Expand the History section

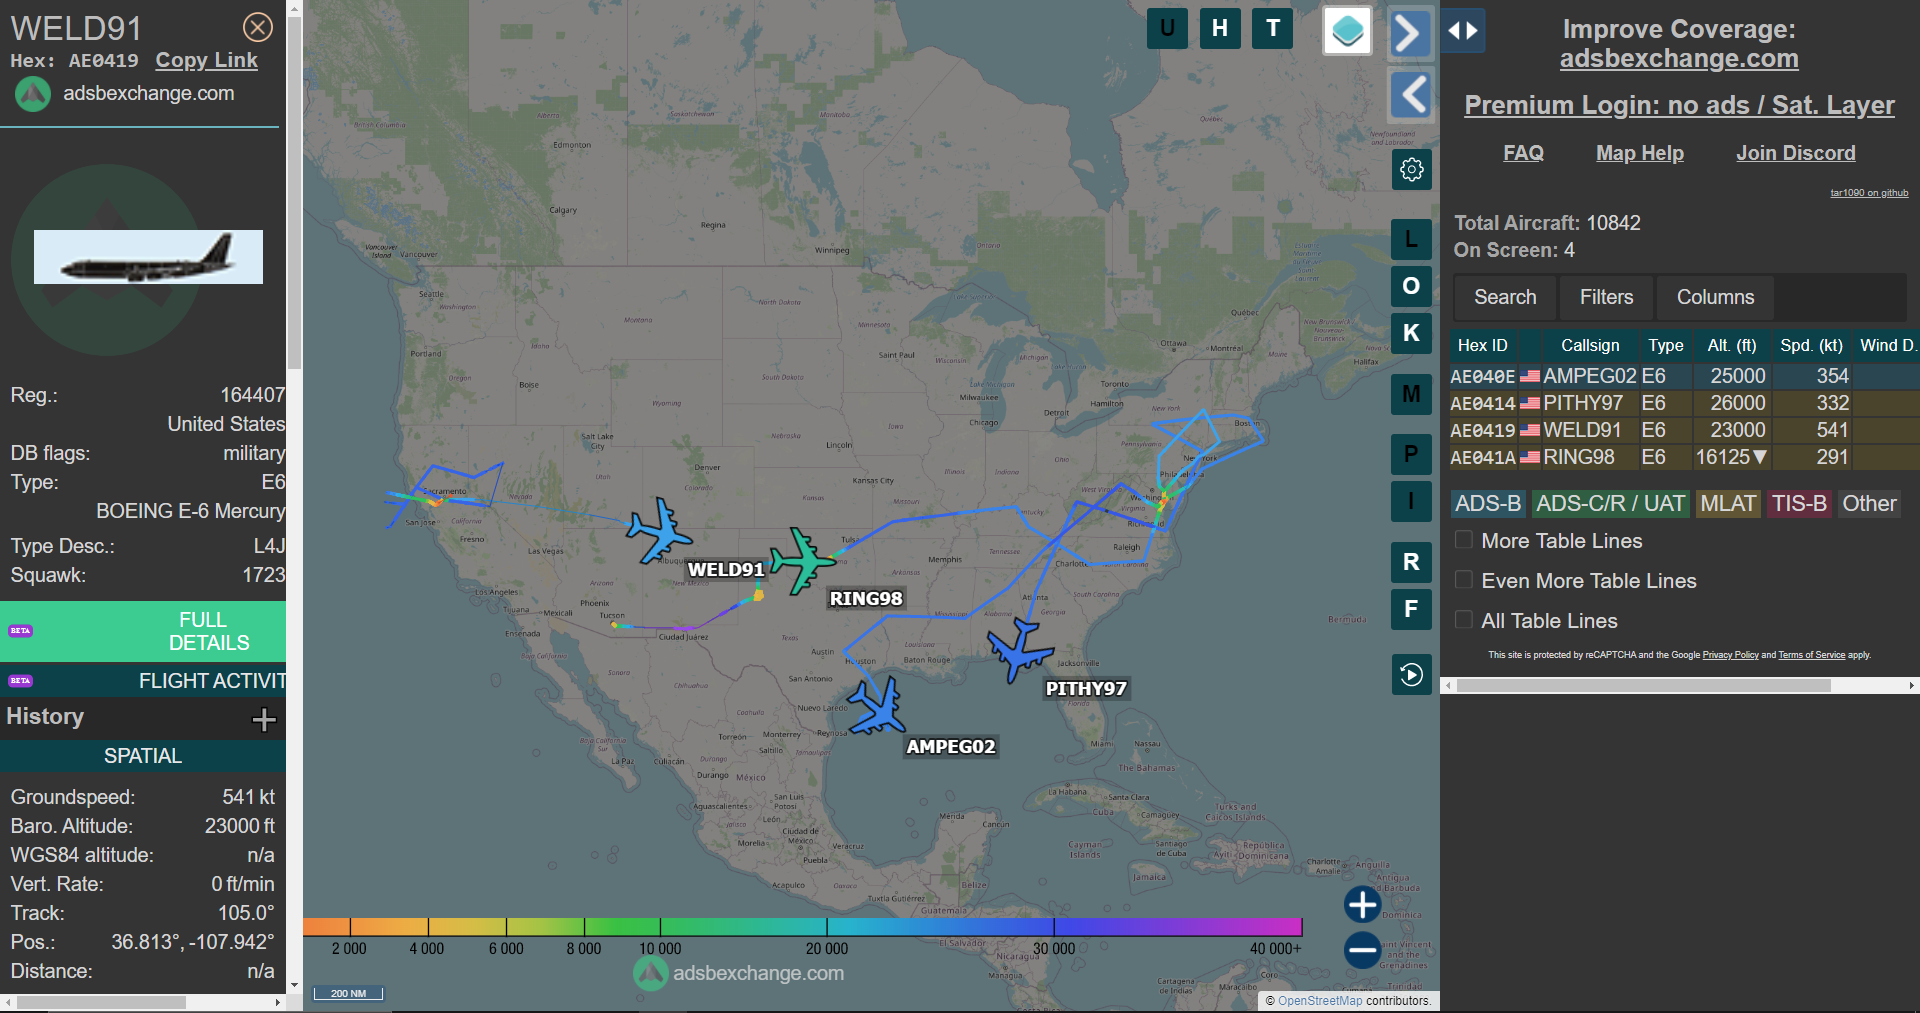point(264,719)
